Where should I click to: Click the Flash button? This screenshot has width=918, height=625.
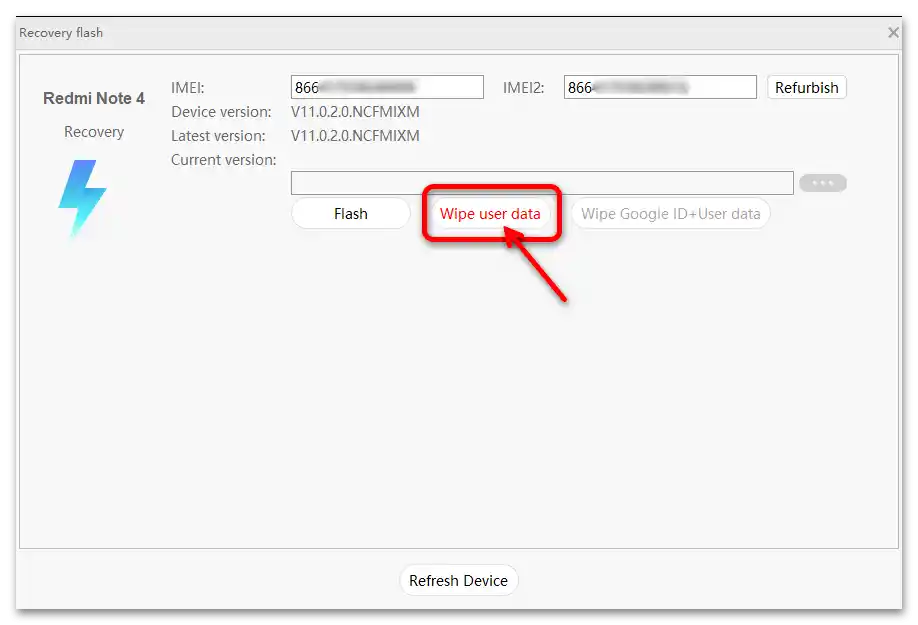point(351,214)
